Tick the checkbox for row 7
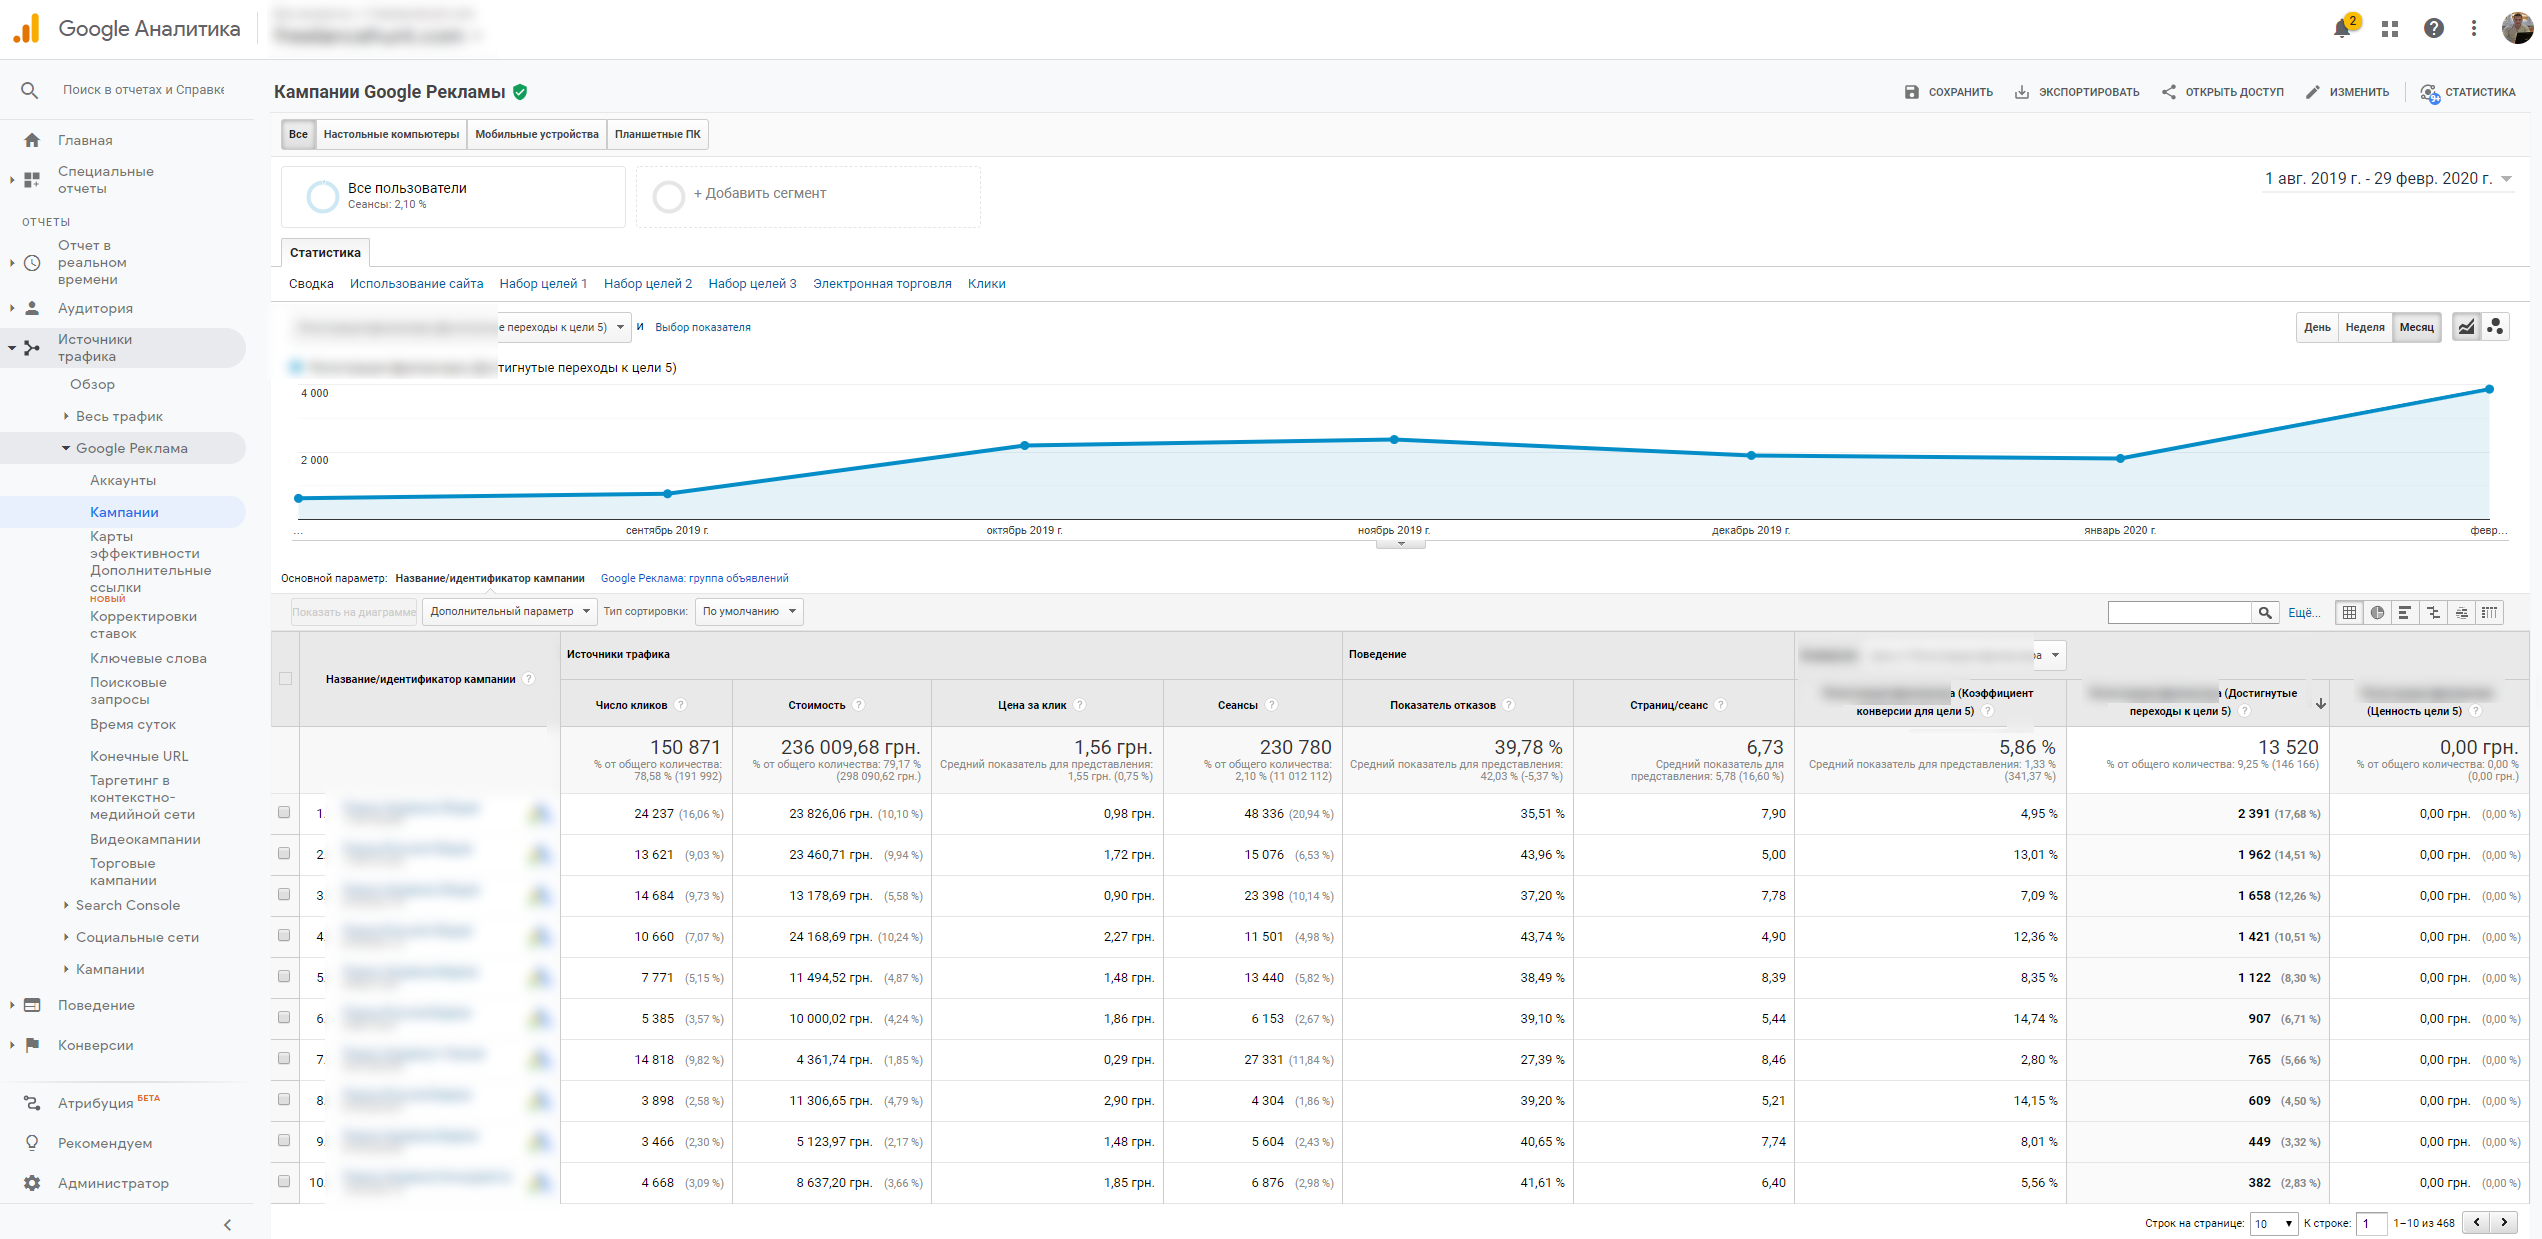 pos(284,1059)
